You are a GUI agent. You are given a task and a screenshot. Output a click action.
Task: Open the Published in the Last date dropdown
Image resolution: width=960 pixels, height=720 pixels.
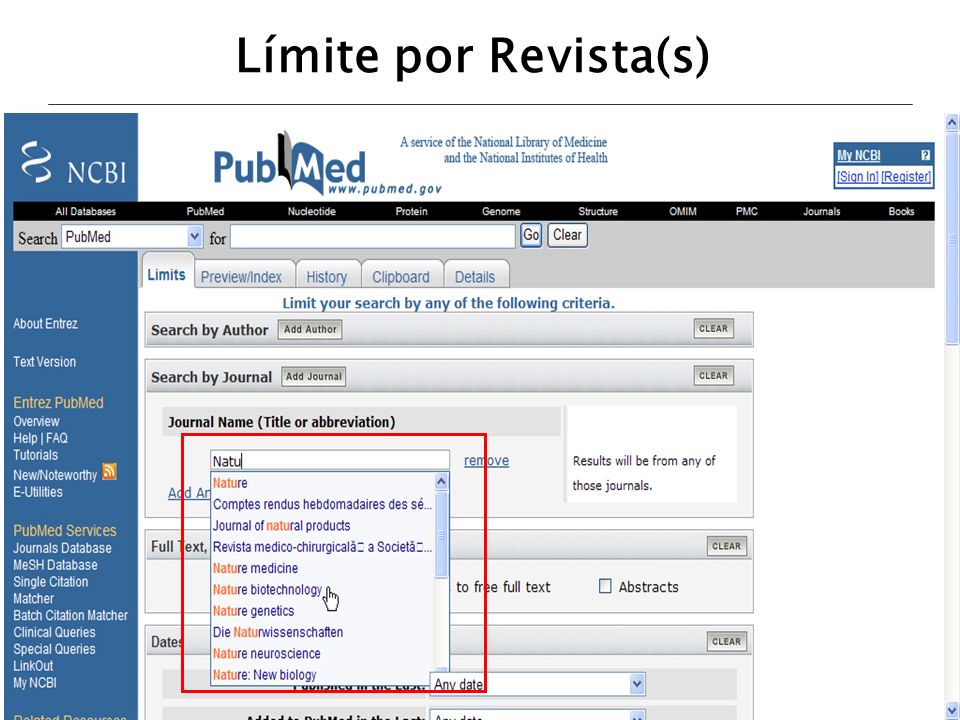pyautogui.click(x=538, y=684)
